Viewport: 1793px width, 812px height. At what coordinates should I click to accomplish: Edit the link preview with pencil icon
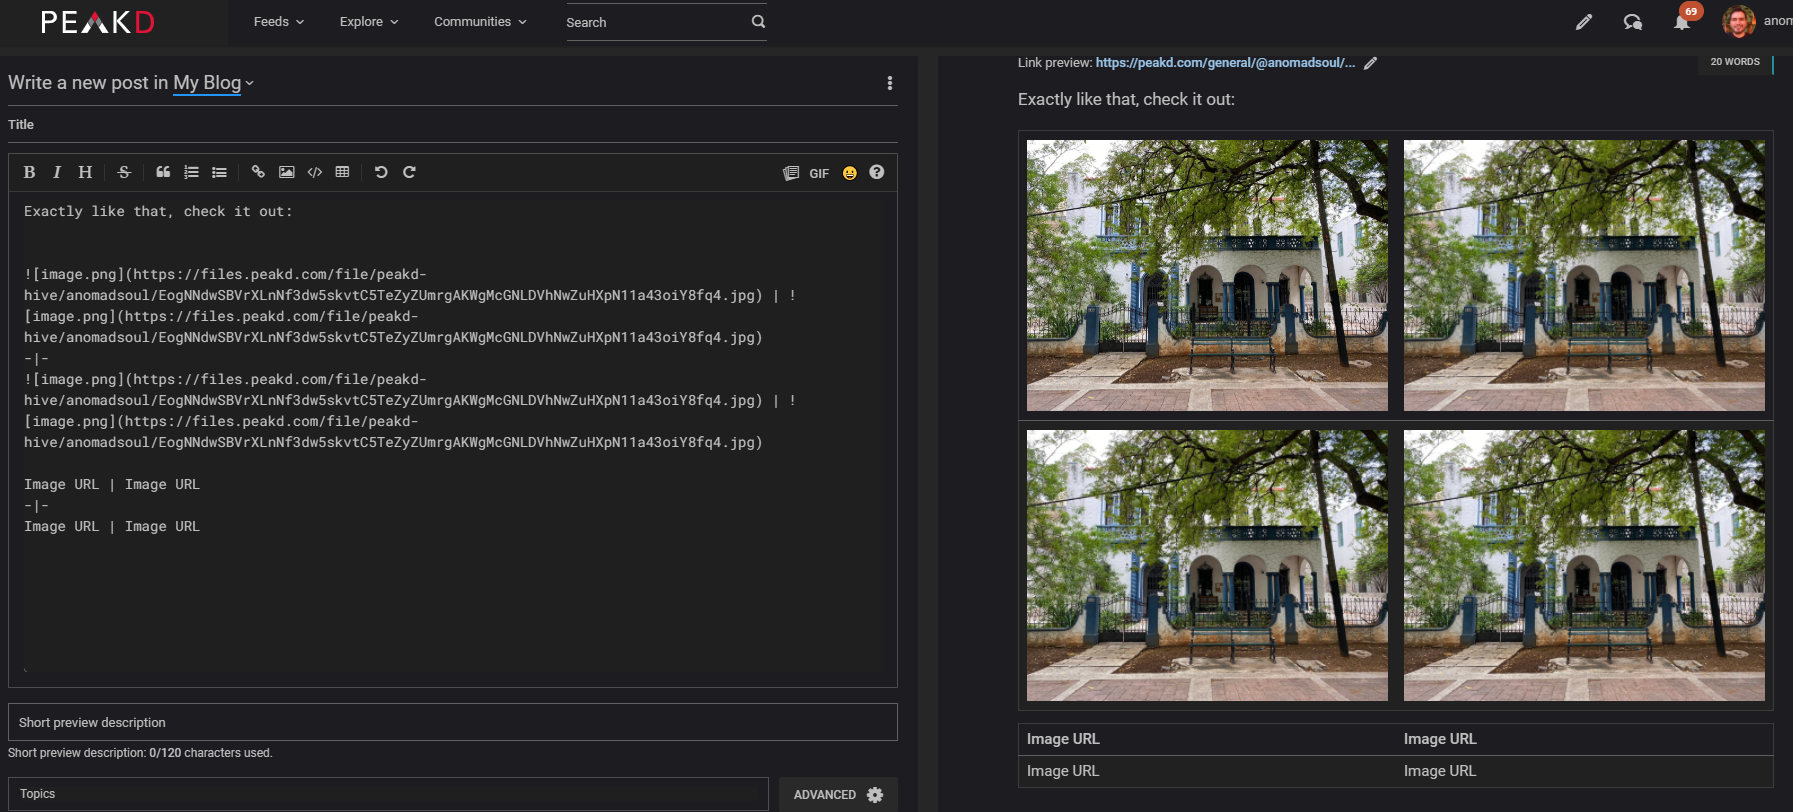point(1371,63)
